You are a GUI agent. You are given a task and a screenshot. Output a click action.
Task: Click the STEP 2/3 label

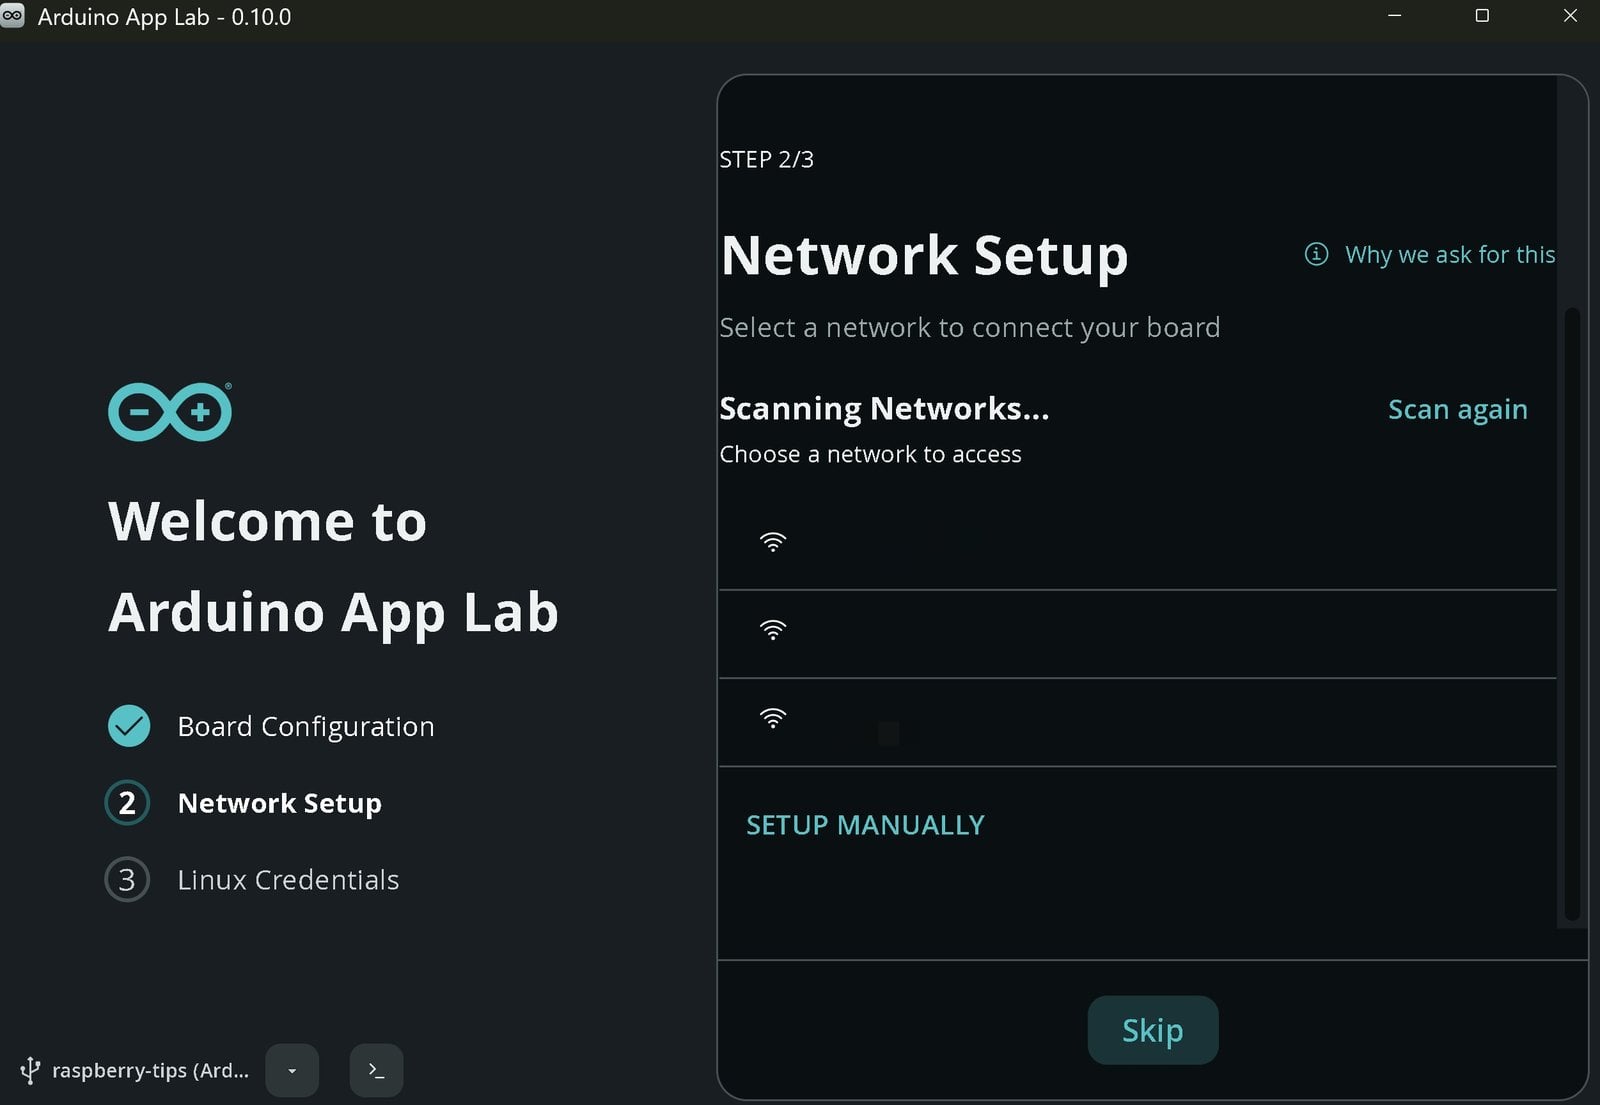tap(766, 160)
